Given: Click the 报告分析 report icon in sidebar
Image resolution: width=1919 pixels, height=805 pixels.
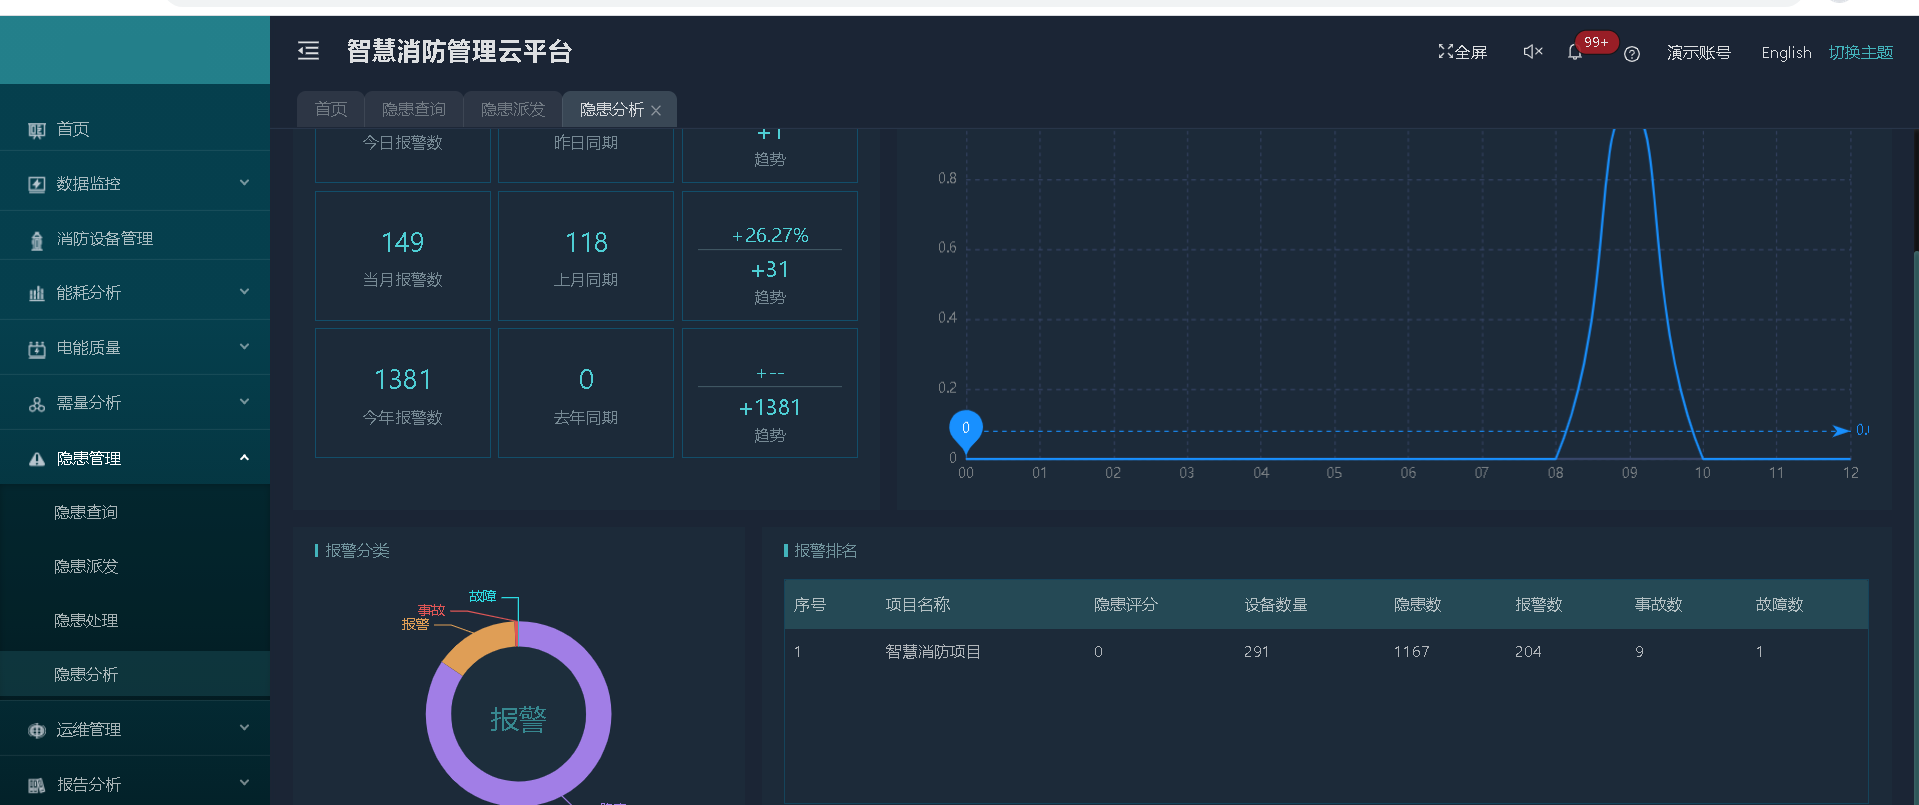Looking at the screenshot, I should [37, 785].
